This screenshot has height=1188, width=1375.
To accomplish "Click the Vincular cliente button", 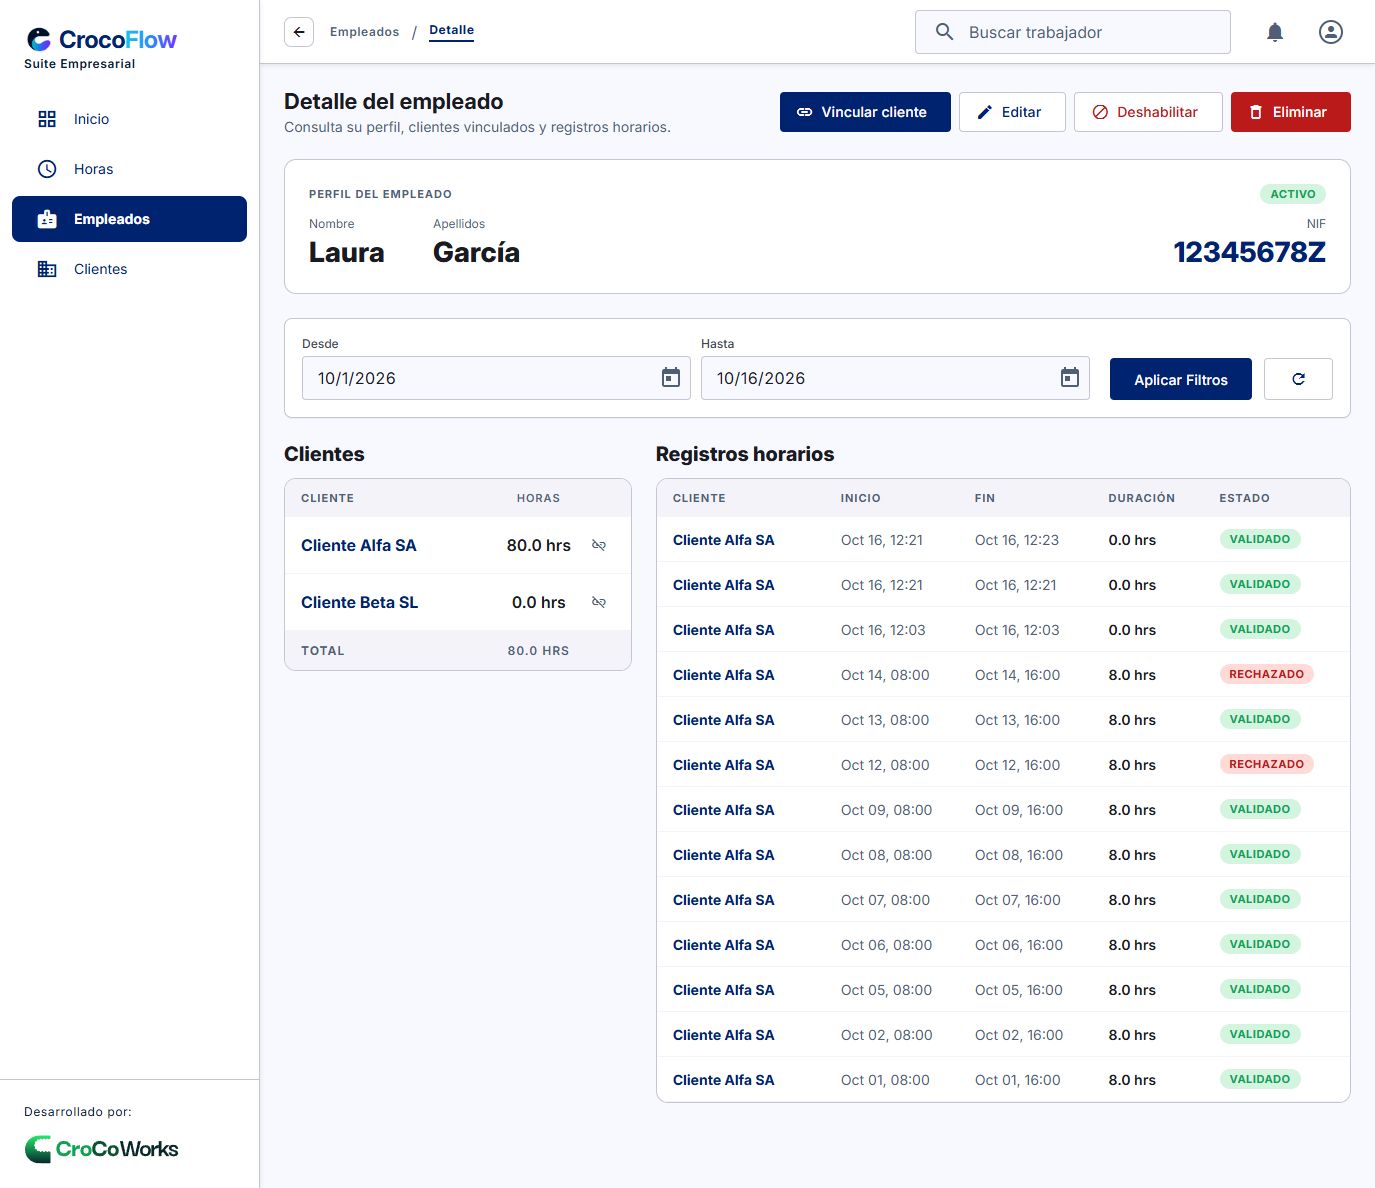I will point(865,112).
